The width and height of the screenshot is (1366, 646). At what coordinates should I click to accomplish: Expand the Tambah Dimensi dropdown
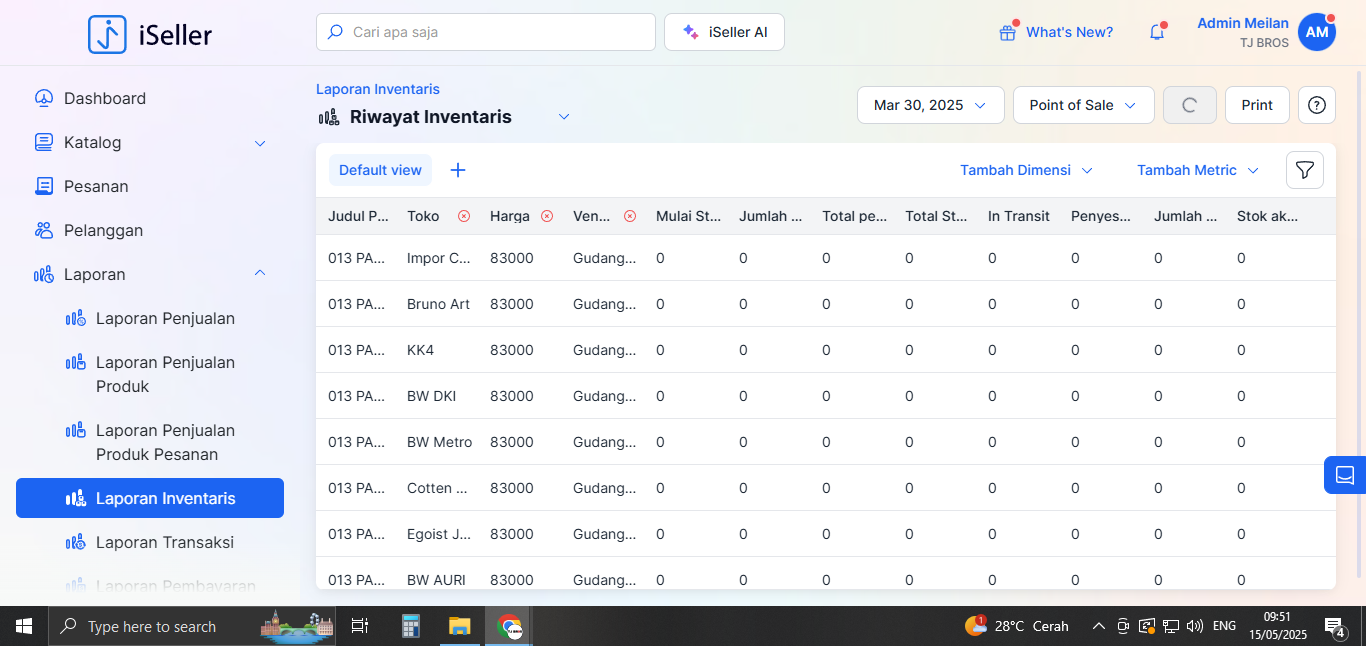click(x=1026, y=170)
